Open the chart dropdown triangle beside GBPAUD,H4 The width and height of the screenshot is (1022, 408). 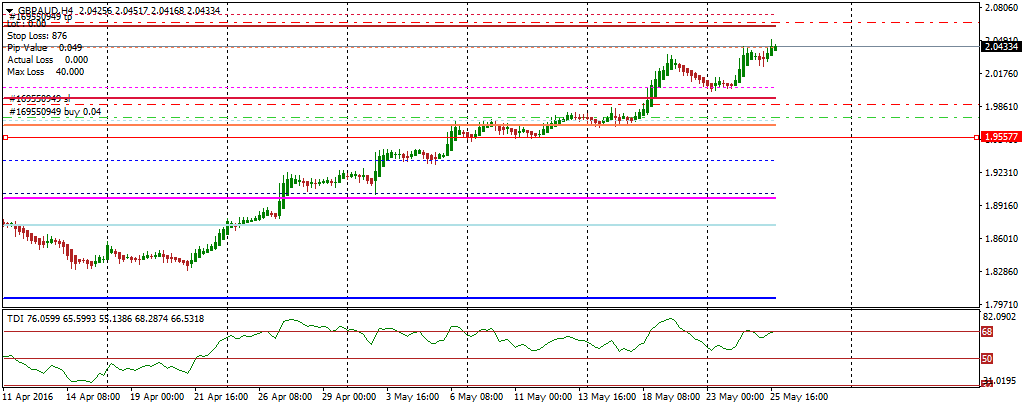(x=9, y=10)
